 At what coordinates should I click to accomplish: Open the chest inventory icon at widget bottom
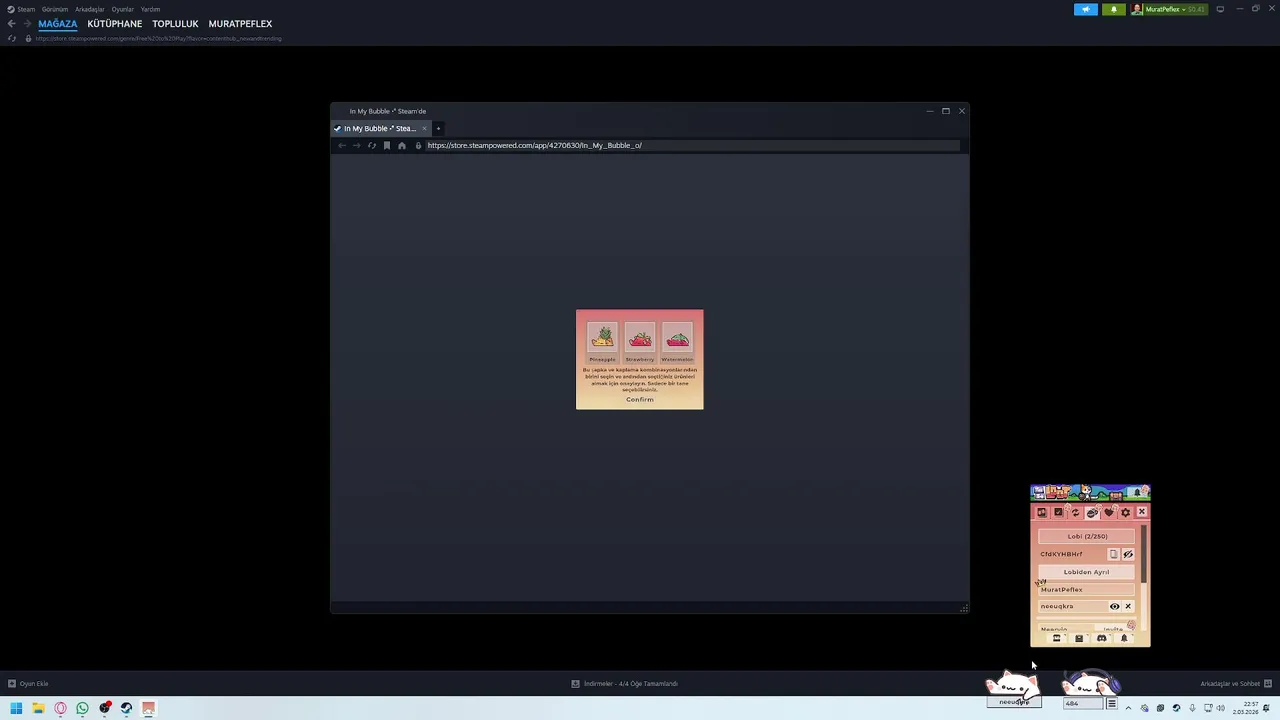coord(1079,638)
